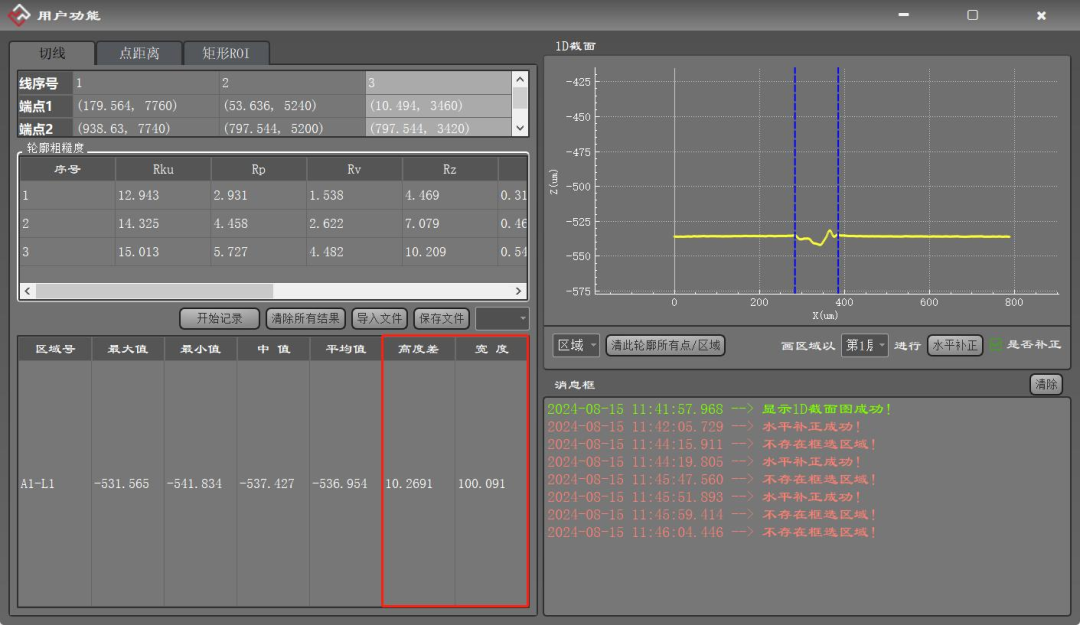Screen dimensions: 1080x625
Task: Maximize the 用户功能 window
Action: tap(972, 15)
